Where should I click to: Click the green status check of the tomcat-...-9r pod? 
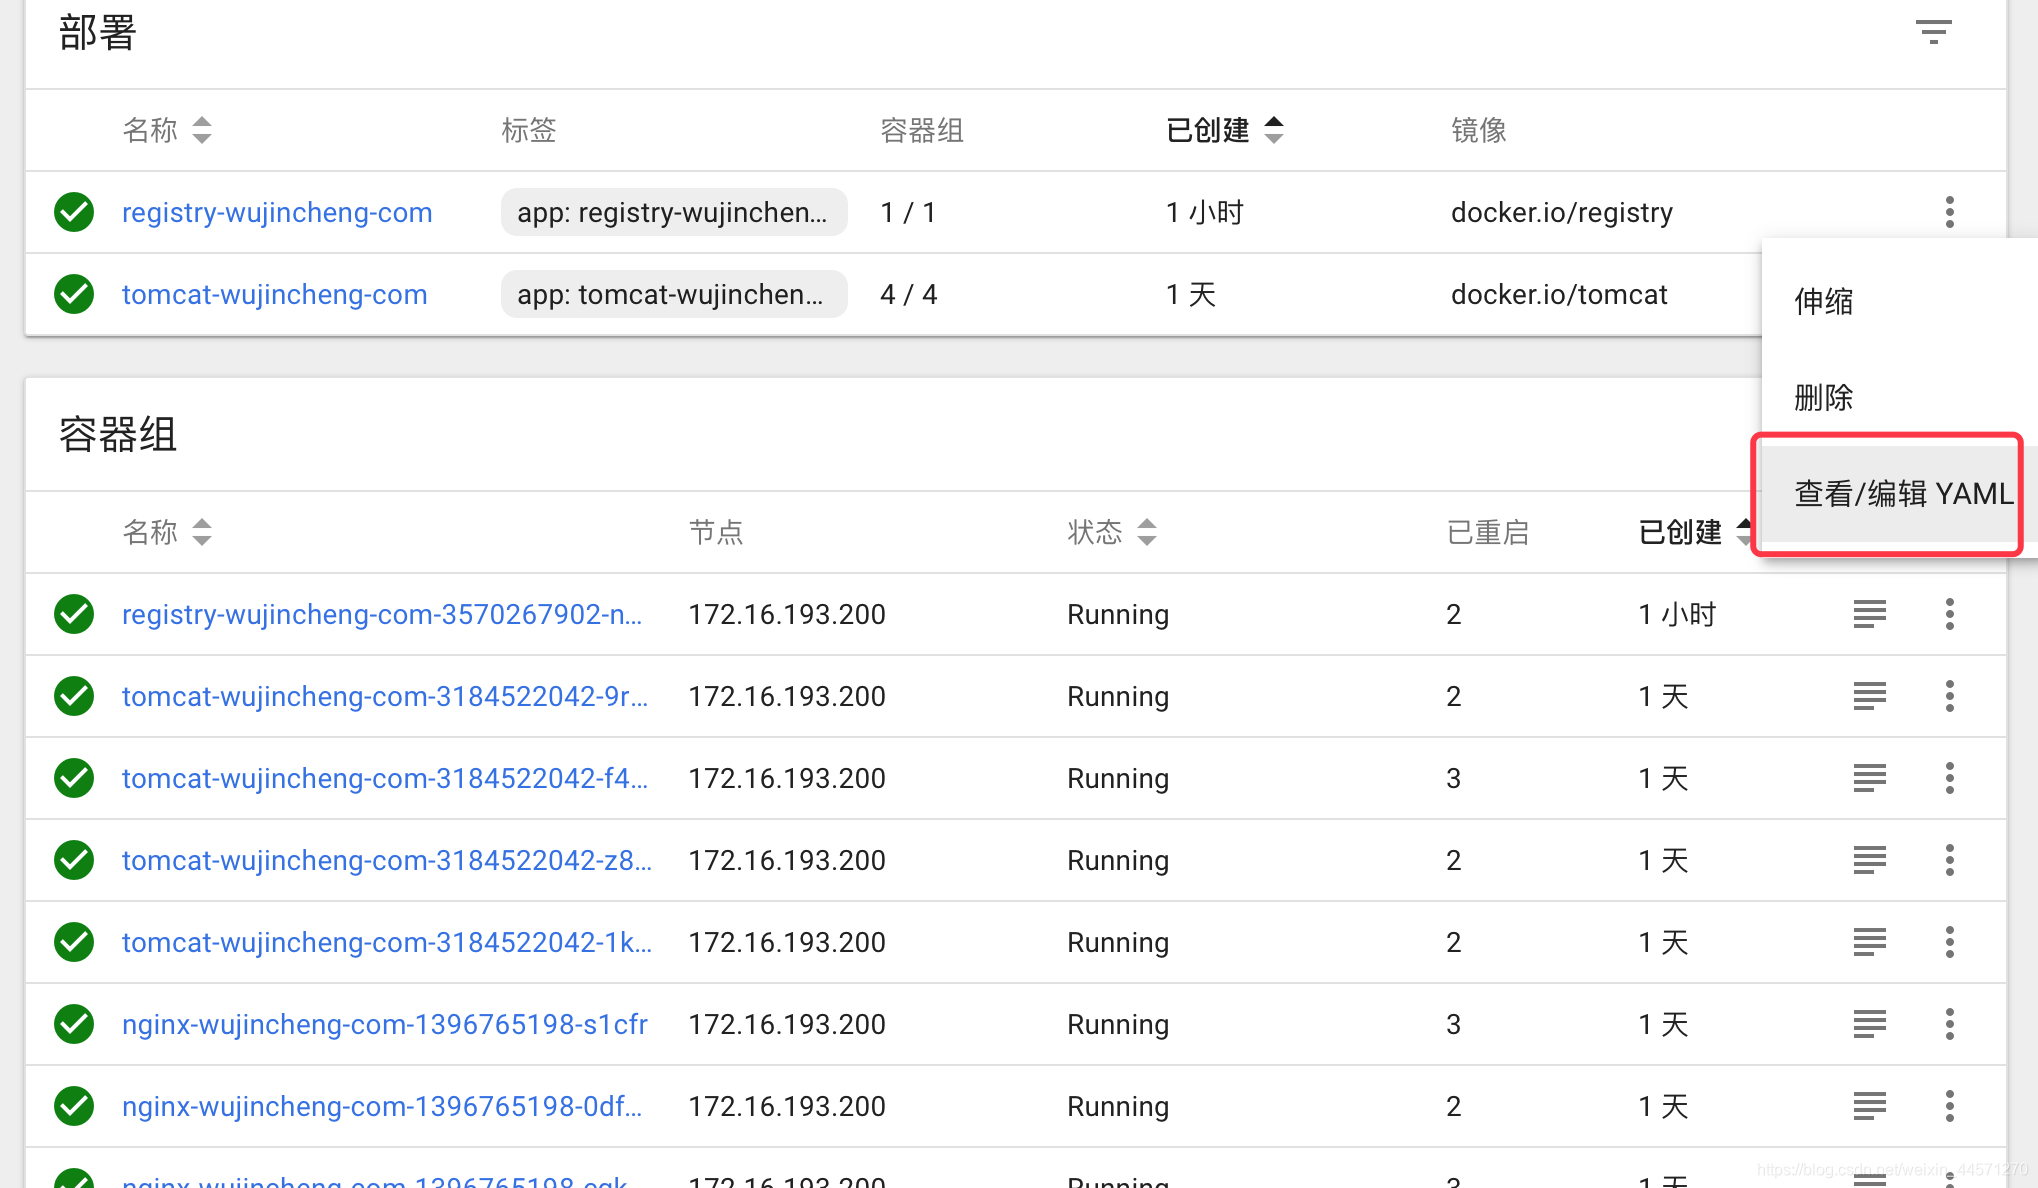(x=74, y=696)
